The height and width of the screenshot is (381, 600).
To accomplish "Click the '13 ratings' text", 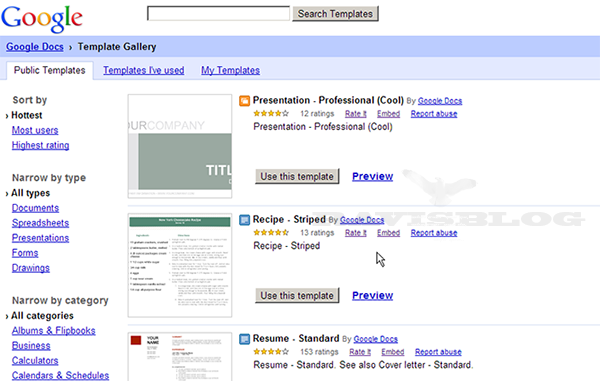I will 317,233.
